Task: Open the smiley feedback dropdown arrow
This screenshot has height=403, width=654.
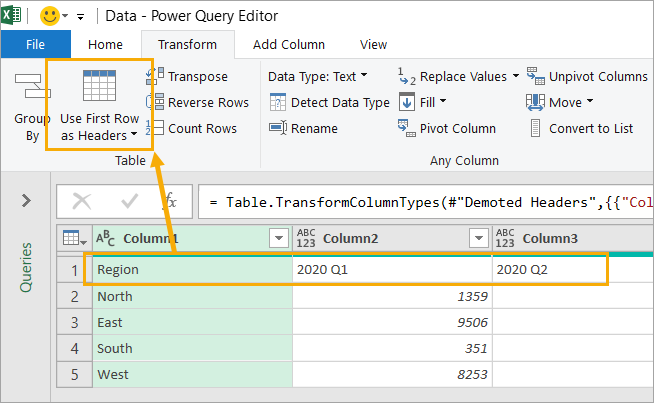Action: 65,16
